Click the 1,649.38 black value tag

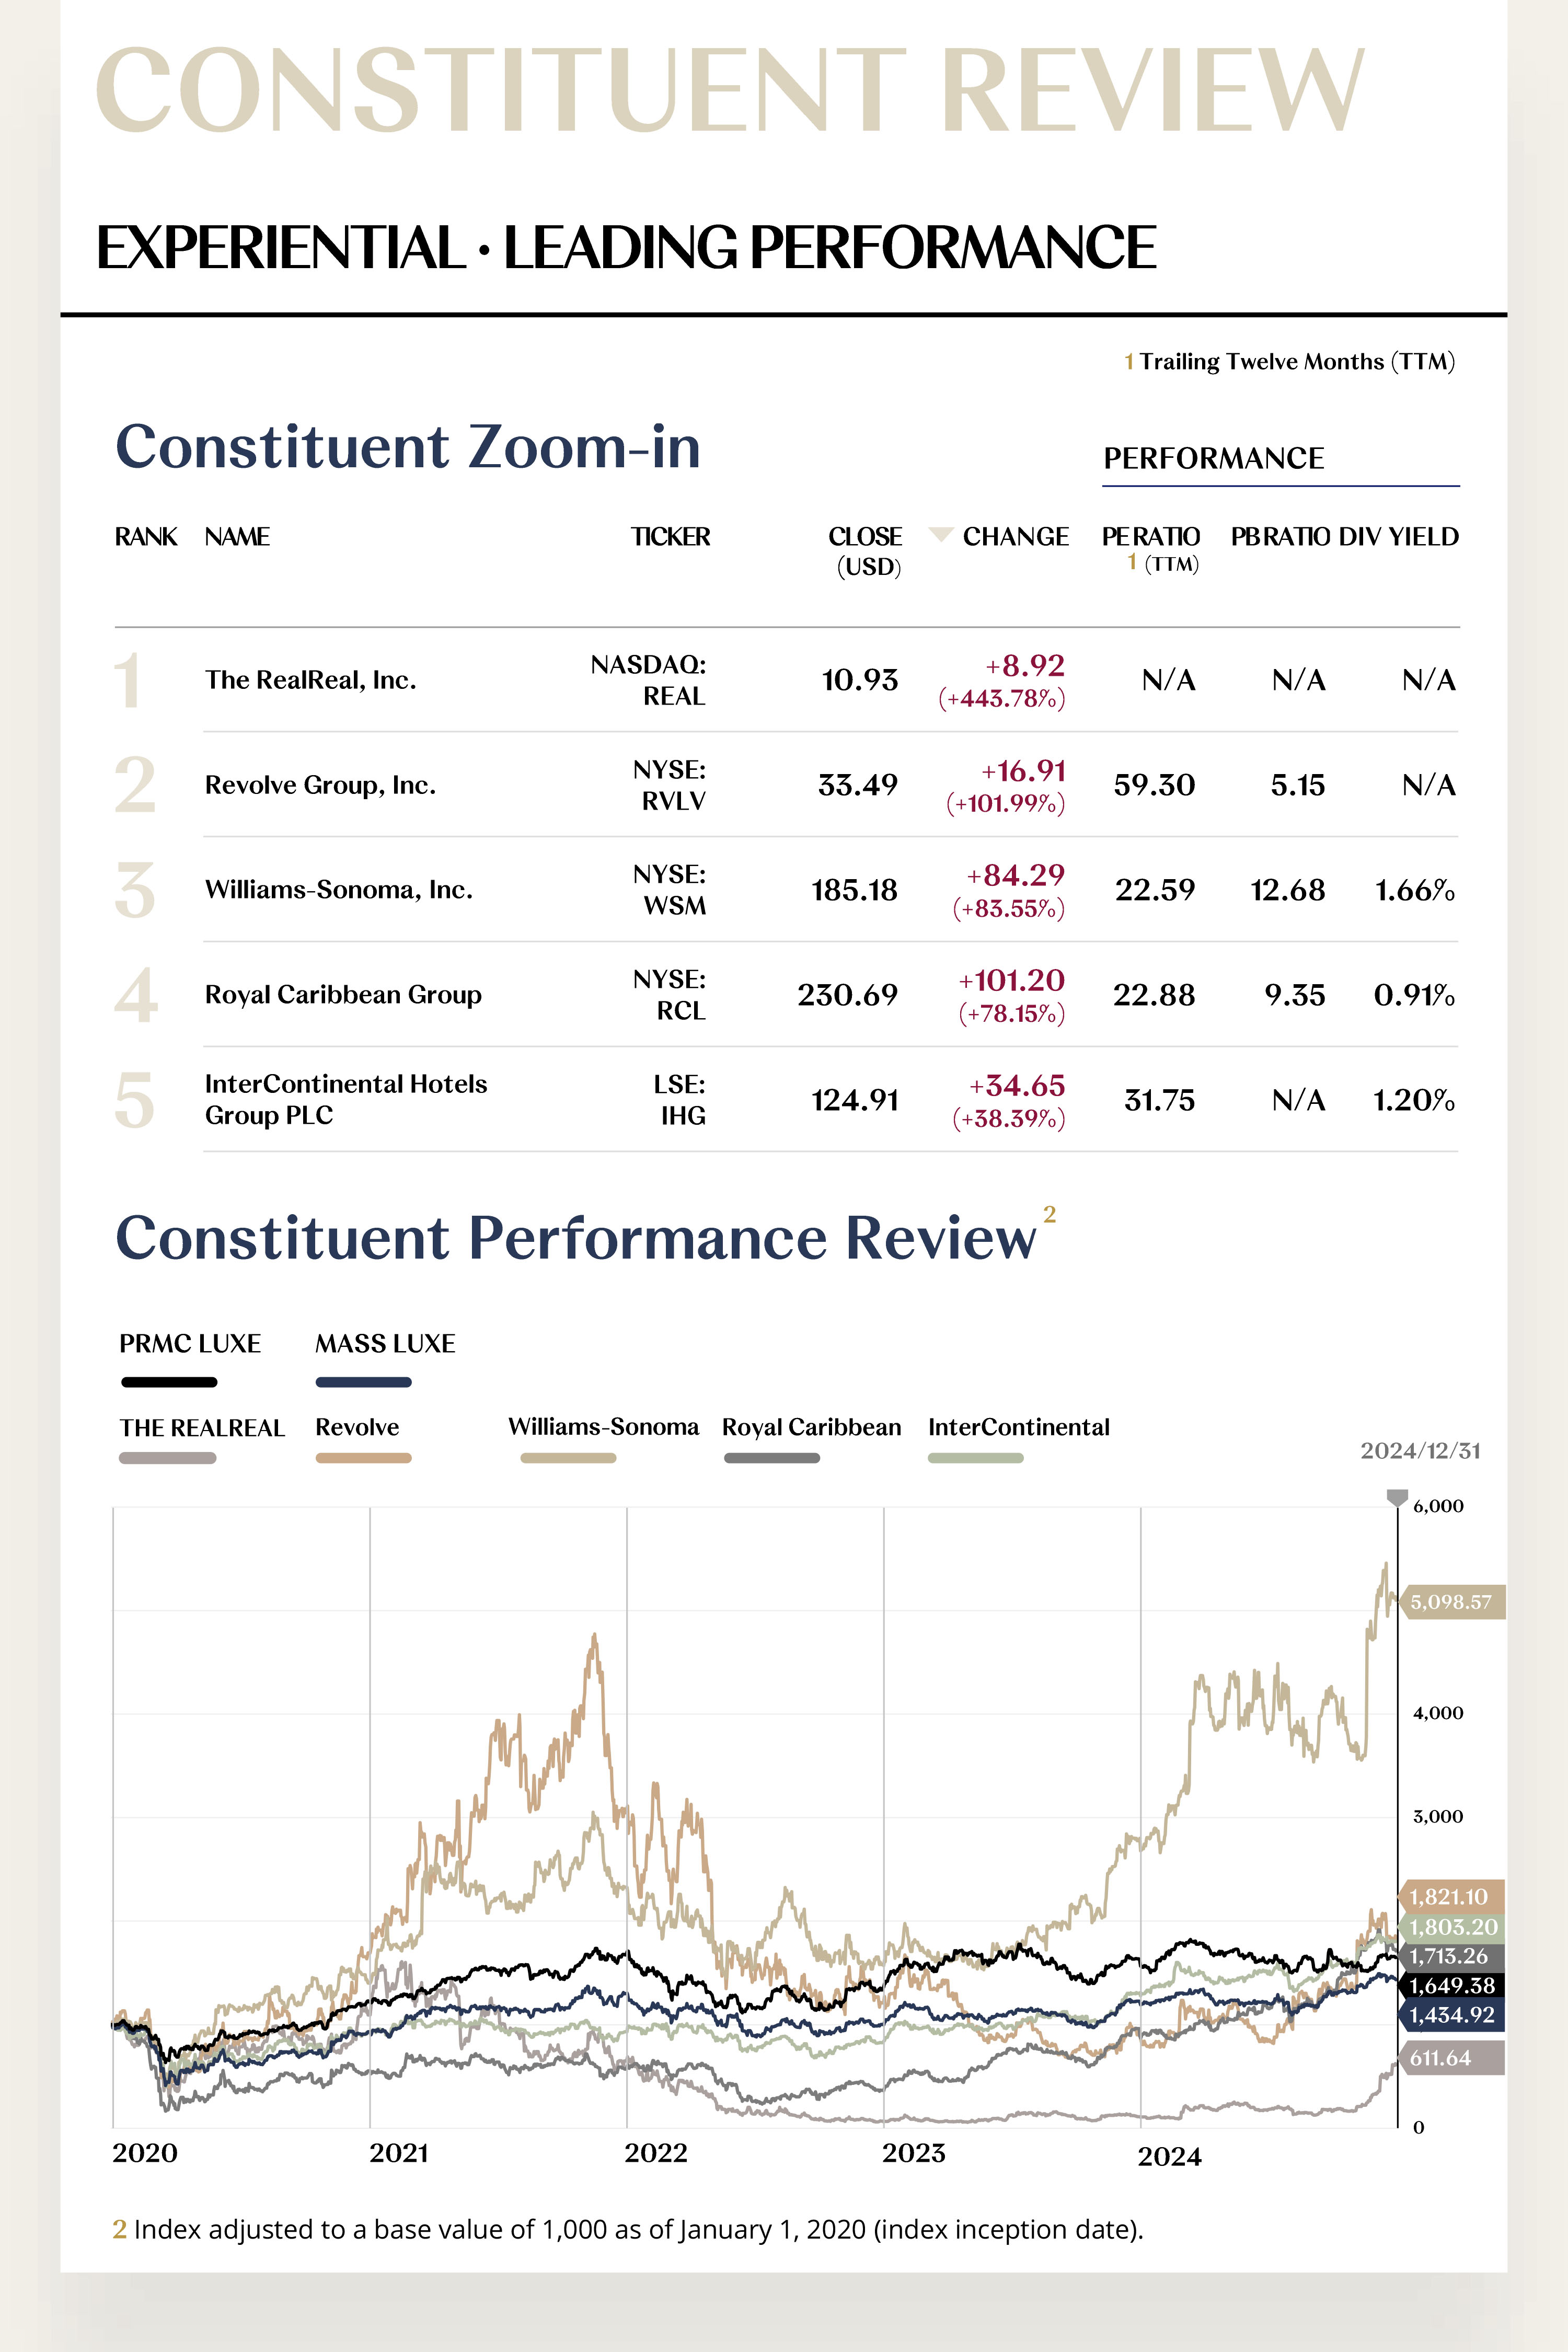click(1450, 1985)
